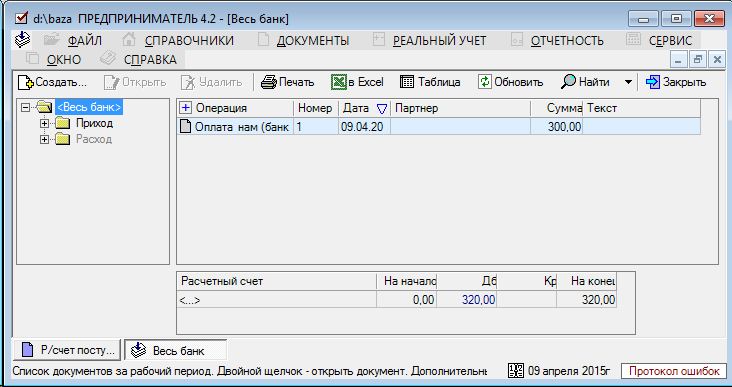Click the bank stack icon left of ФАЙЛ
This screenshot has width=732, height=387.
pos(22,40)
